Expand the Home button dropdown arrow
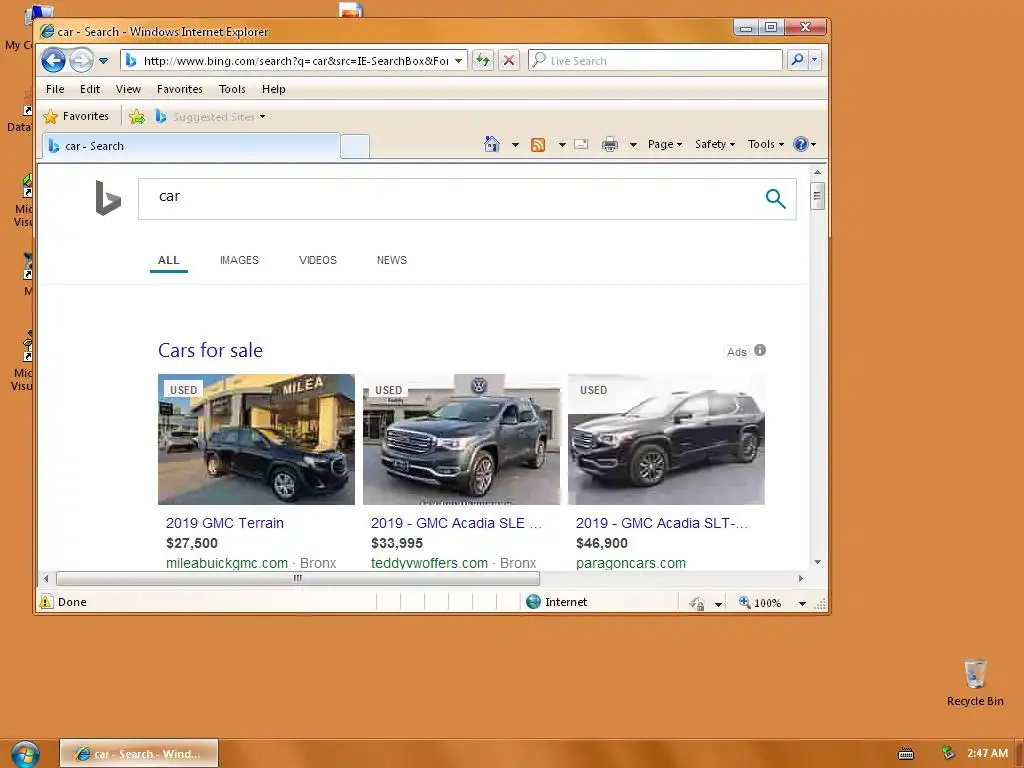The image size is (1024, 768). coord(515,145)
